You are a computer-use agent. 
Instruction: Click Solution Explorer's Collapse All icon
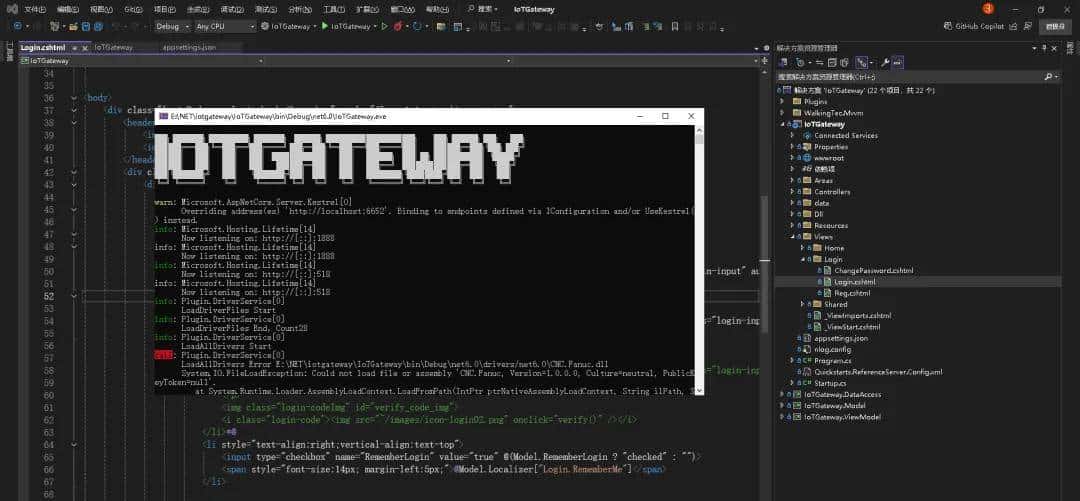832,62
